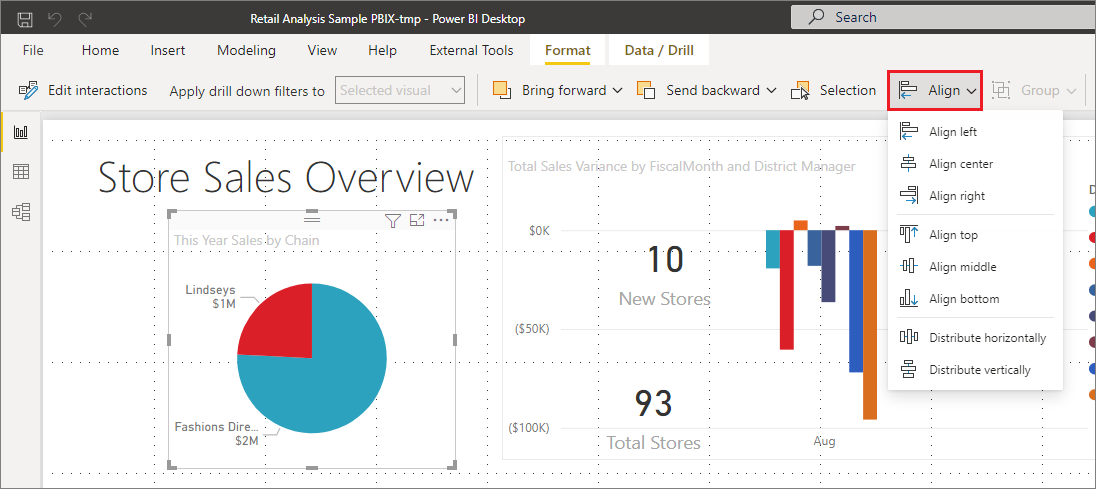Screen dimensions: 1096x489
Task: Open the Selection pane
Action: pos(833,91)
